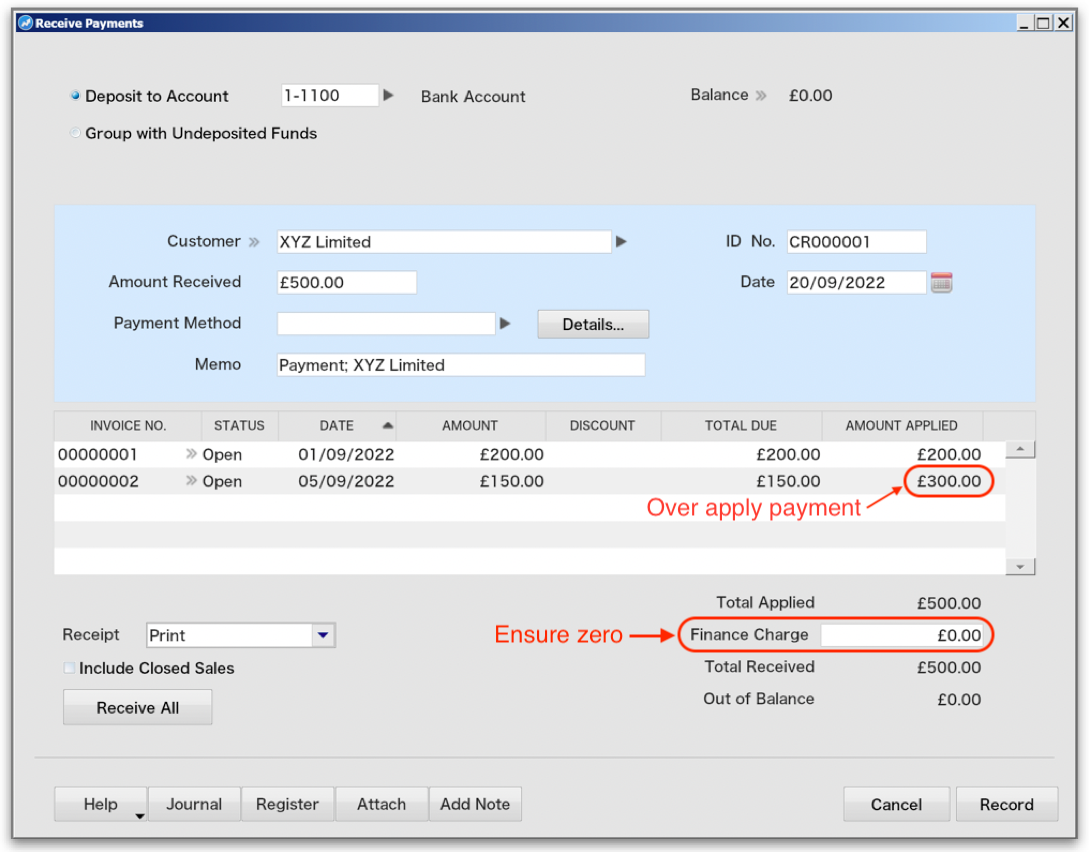This screenshot has width=1089, height=852.
Task: Open the Journal view
Action: 194,804
